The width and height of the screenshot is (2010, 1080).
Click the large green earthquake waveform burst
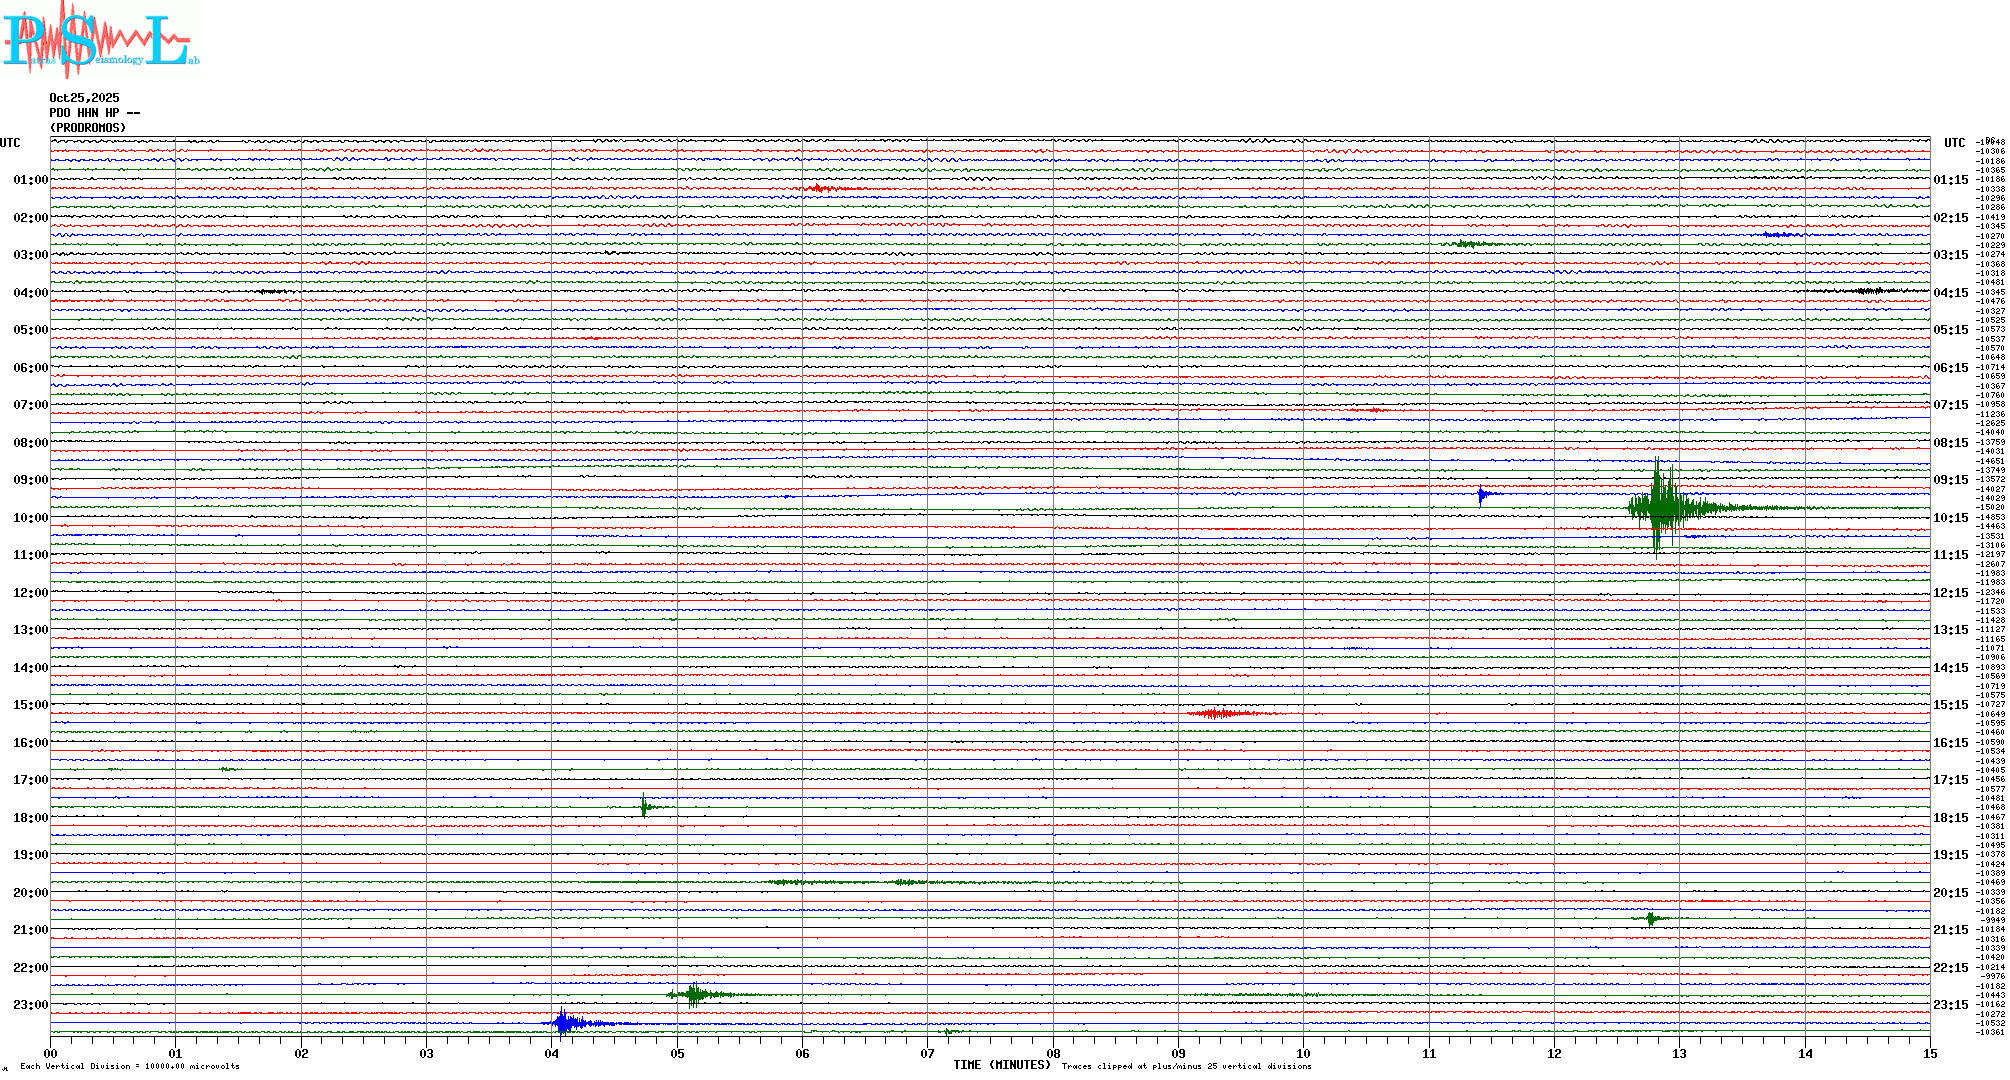pos(1662,507)
